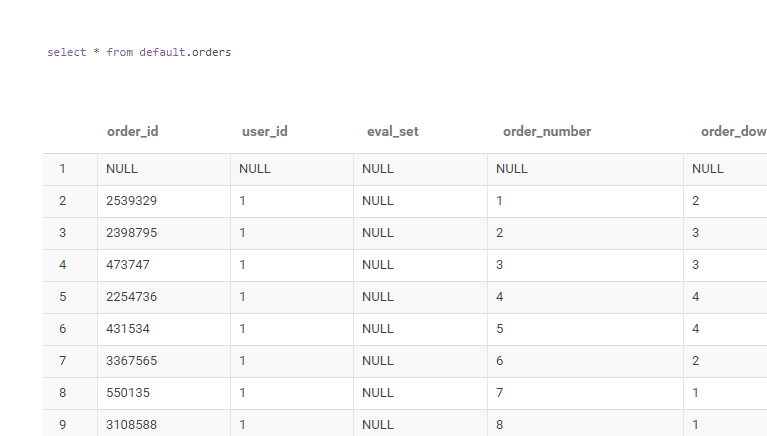Image resolution: width=767 pixels, height=436 pixels.
Task: Click the order_id column header
Action: [132, 131]
